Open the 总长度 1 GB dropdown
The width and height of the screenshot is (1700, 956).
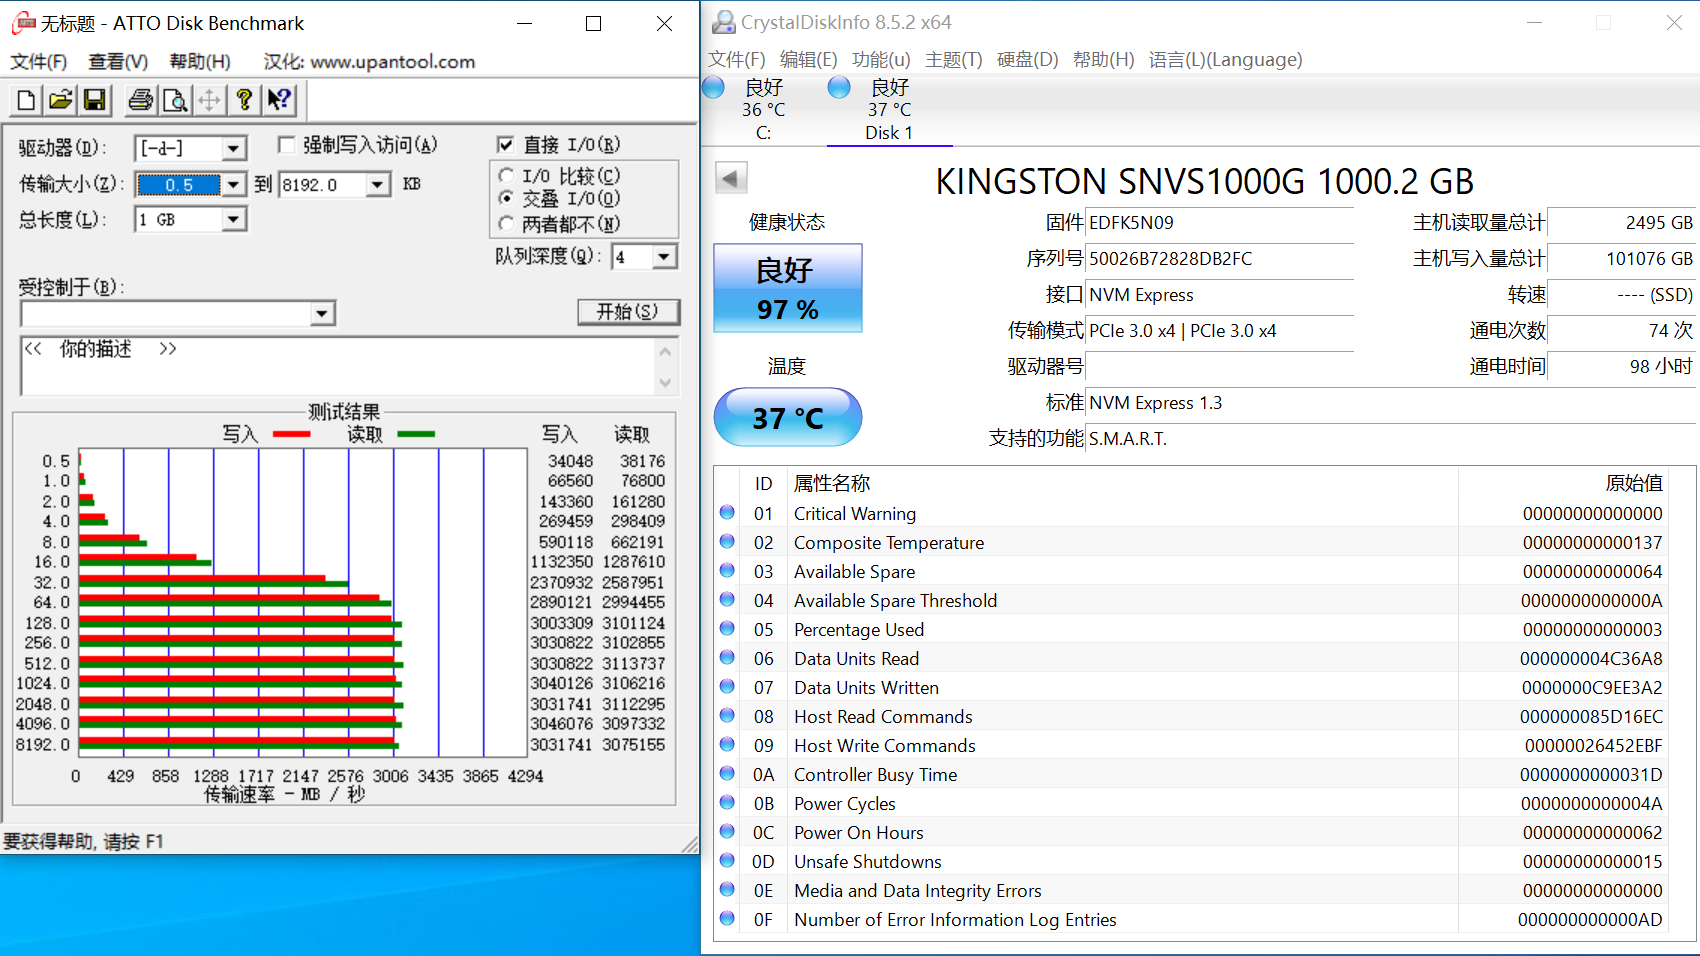click(233, 219)
